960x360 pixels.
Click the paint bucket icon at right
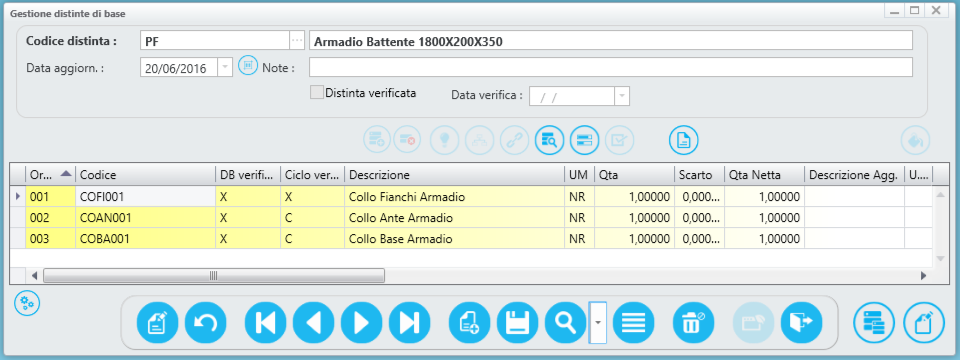[915, 140]
